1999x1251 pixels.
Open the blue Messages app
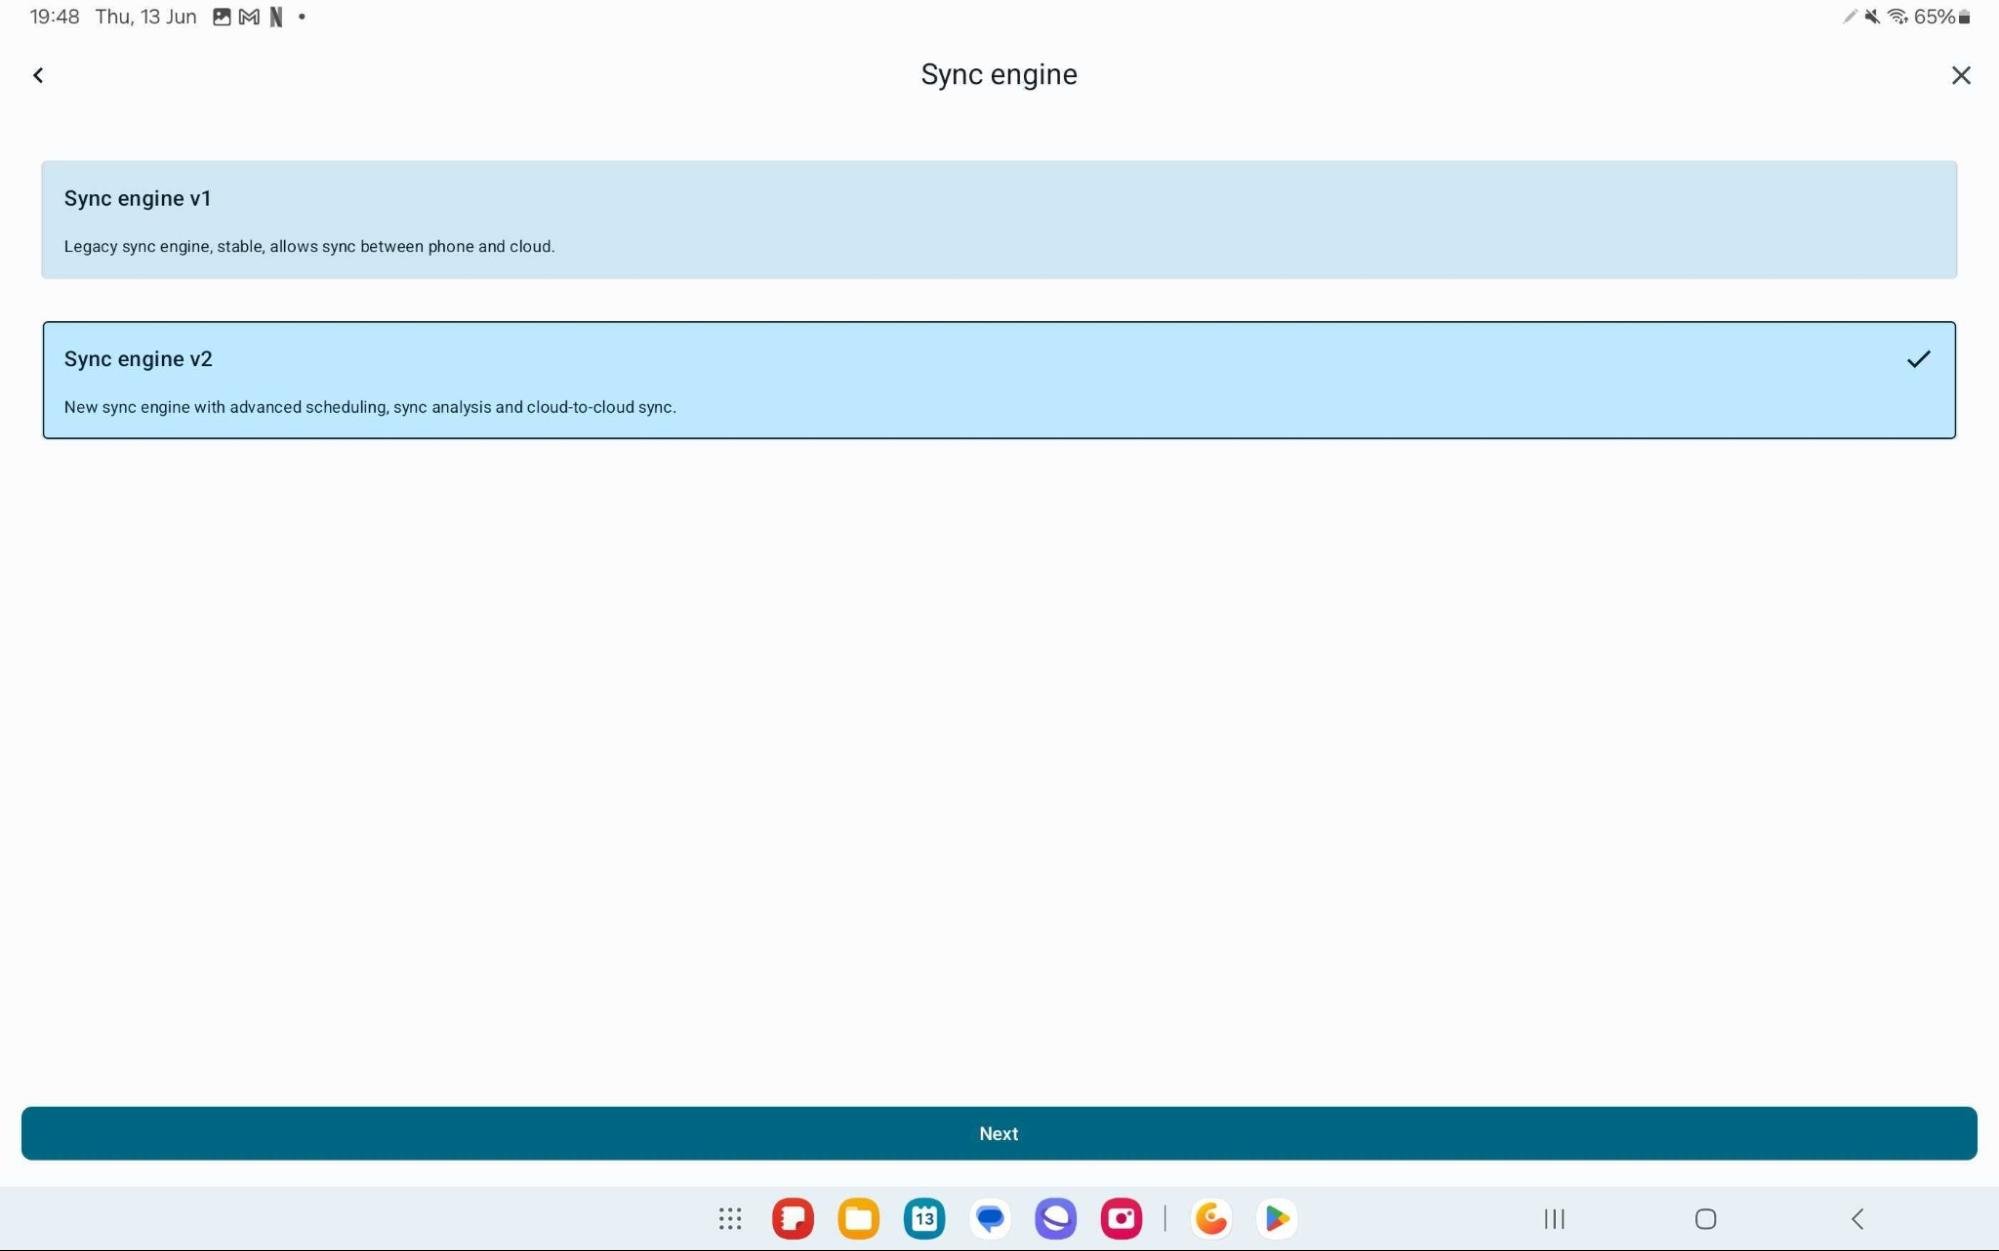pyautogui.click(x=990, y=1218)
